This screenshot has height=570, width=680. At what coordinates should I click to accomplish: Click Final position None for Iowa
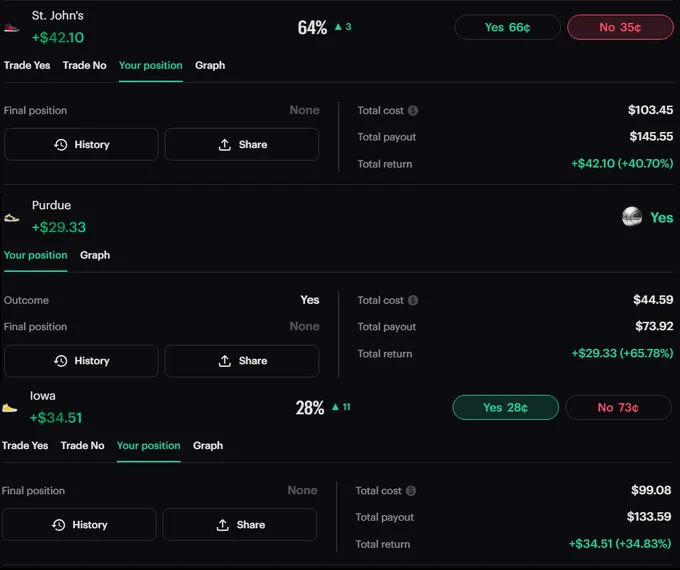302,490
